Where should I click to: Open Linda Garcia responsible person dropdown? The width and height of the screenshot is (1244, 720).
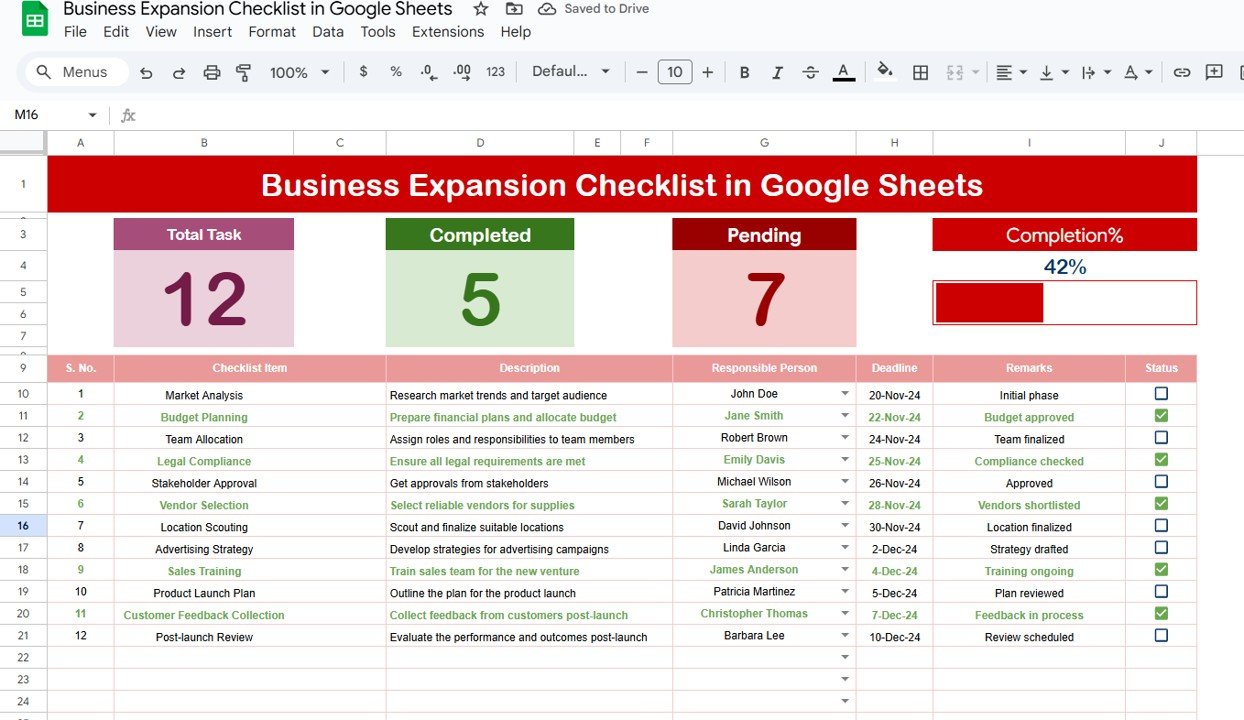click(845, 548)
